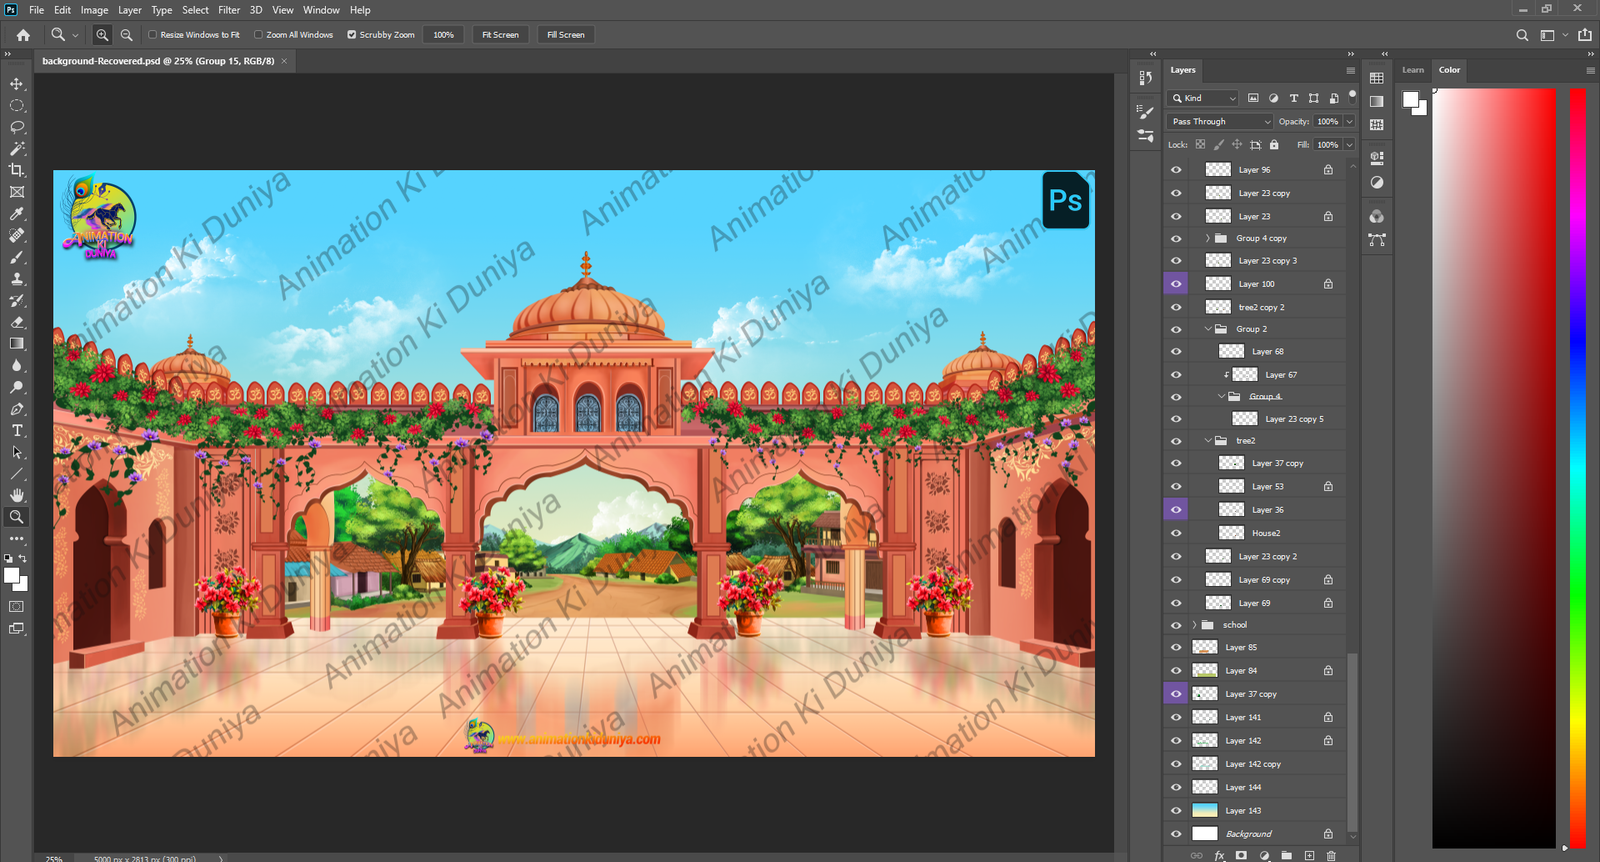1600x862 pixels.
Task: Select the Move tool
Action: click(17, 84)
